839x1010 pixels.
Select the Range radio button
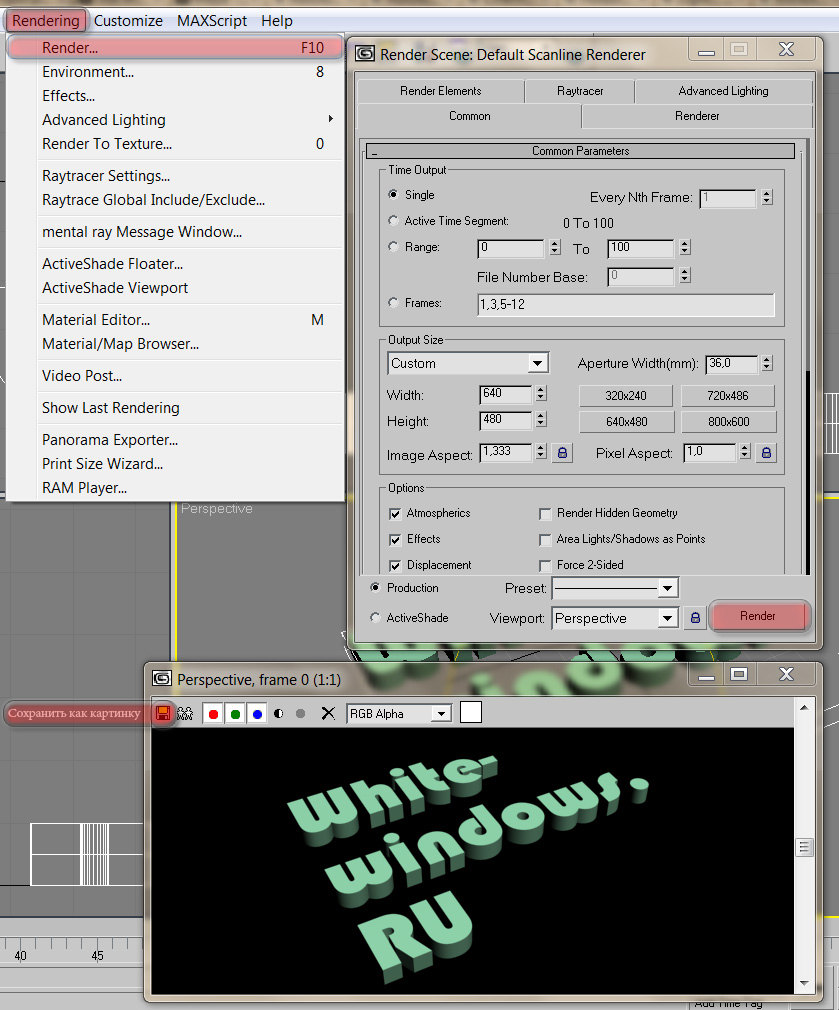point(393,247)
